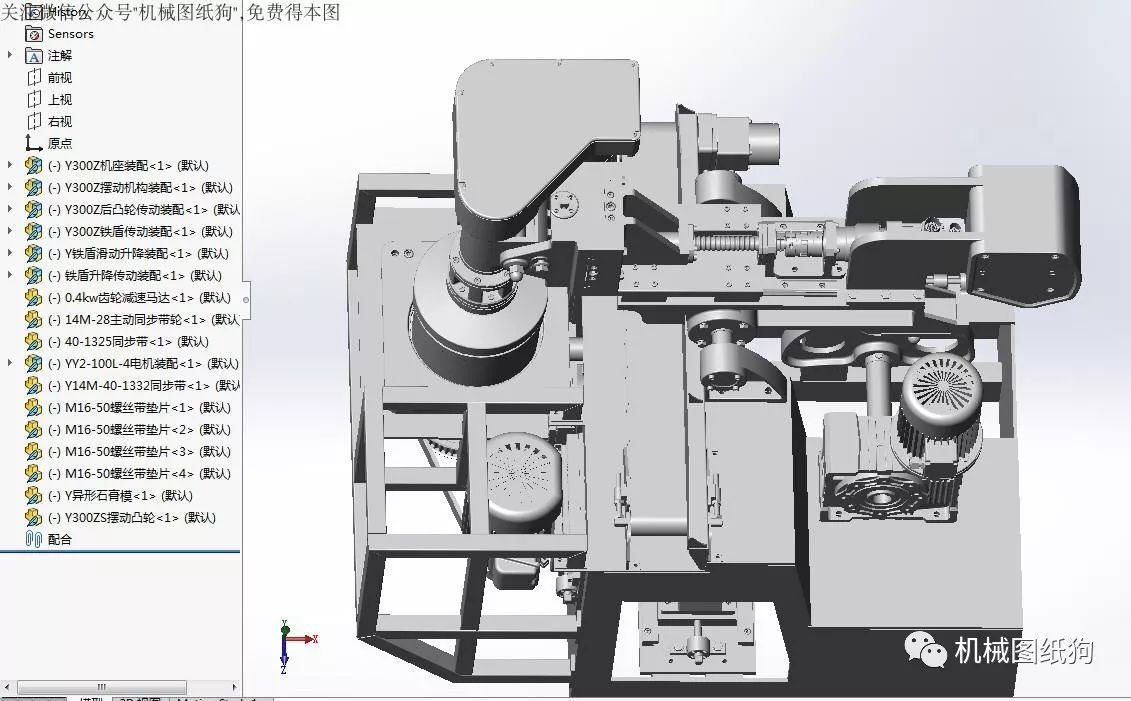This screenshot has width=1131, height=701.
Task: Click the Y300Z铁盾传动装配 assembly icon
Action: tap(33, 232)
